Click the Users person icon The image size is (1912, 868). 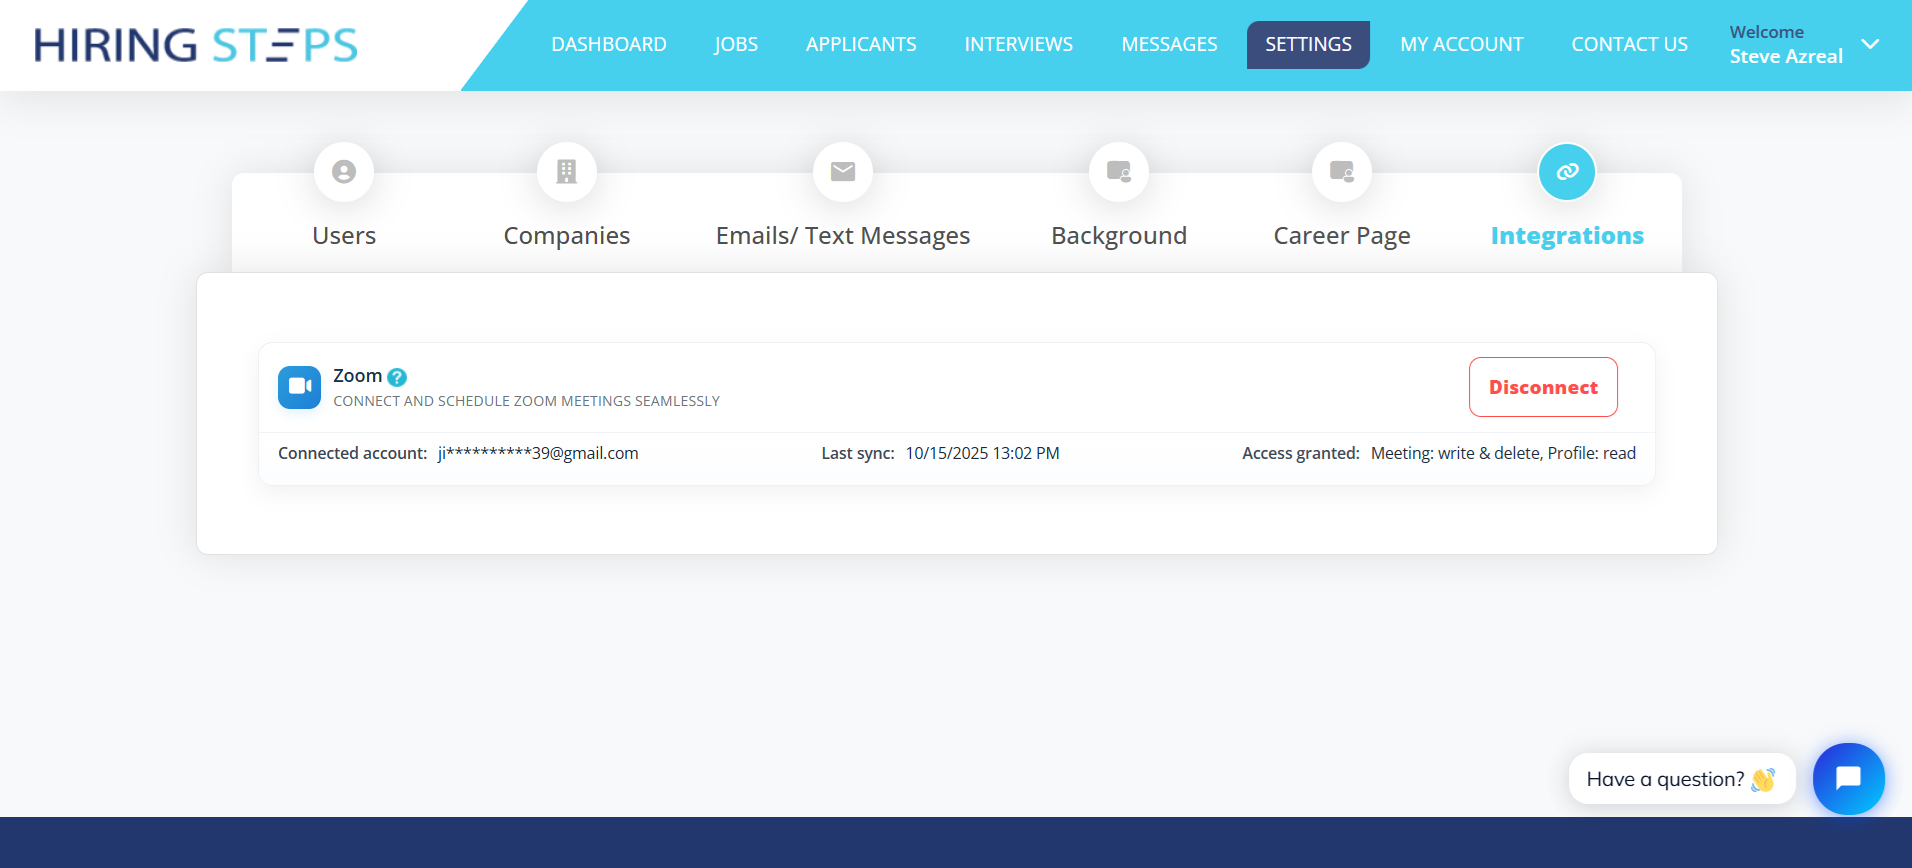(x=344, y=172)
